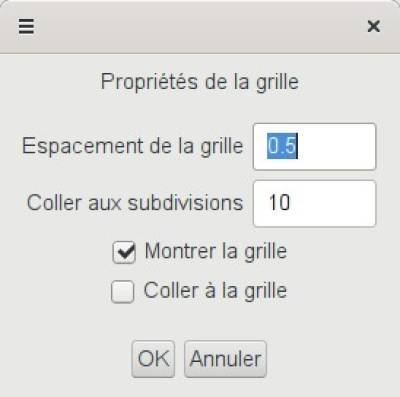
Task: Click the empty title bar area
Action: click(x=200, y=27)
